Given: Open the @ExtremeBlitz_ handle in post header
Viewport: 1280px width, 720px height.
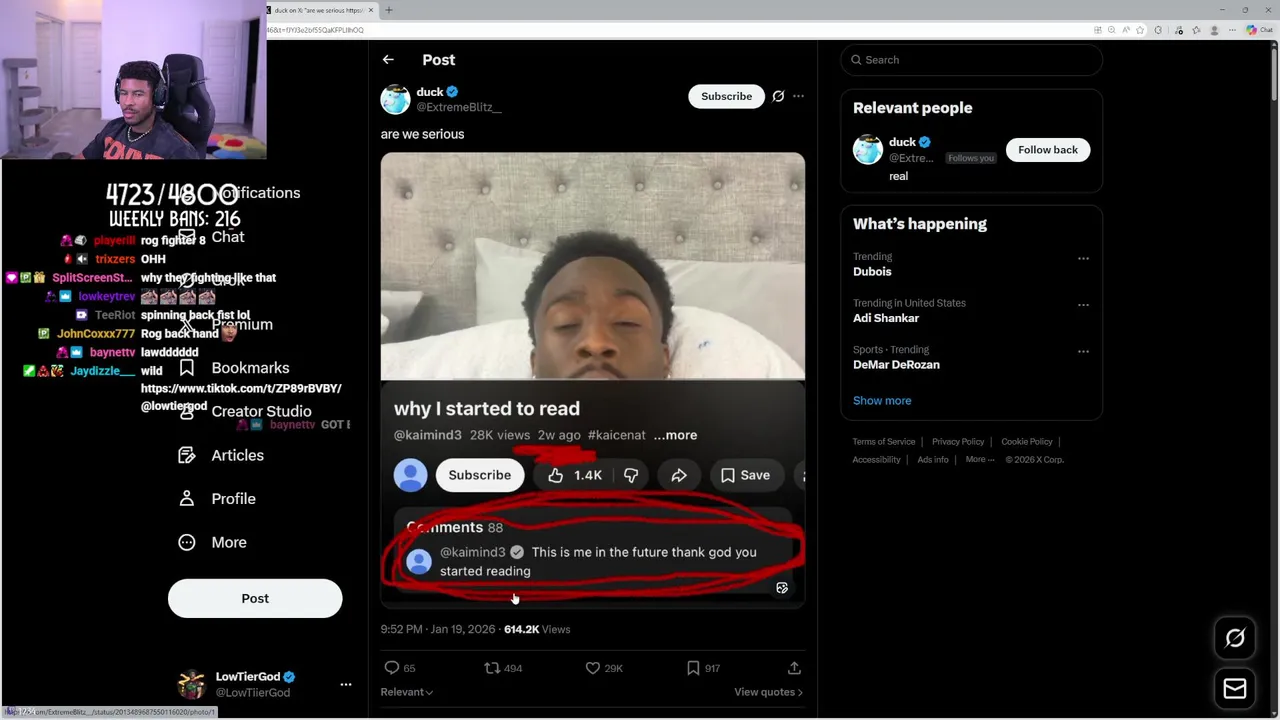Looking at the screenshot, I should [x=459, y=107].
